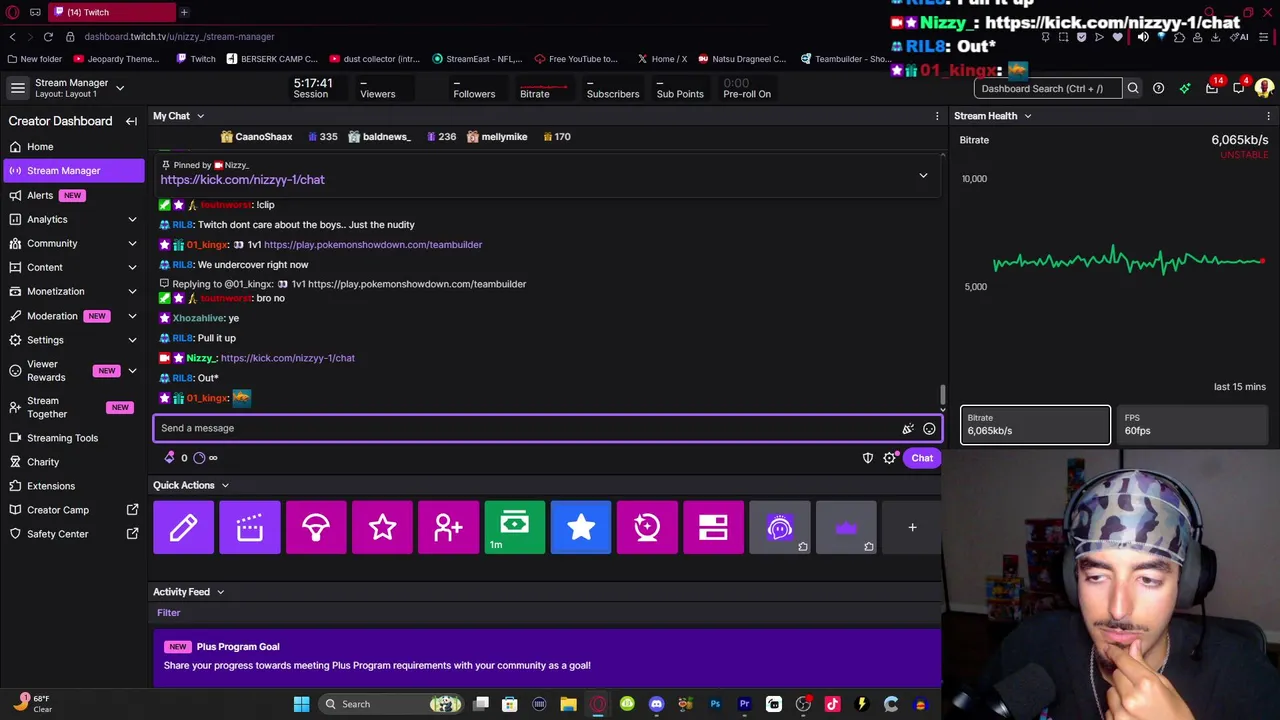The height and width of the screenshot is (720, 1280).
Task: Collapse the Creator Dashboard sidebar arrow
Action: click(x=131, y=121)
